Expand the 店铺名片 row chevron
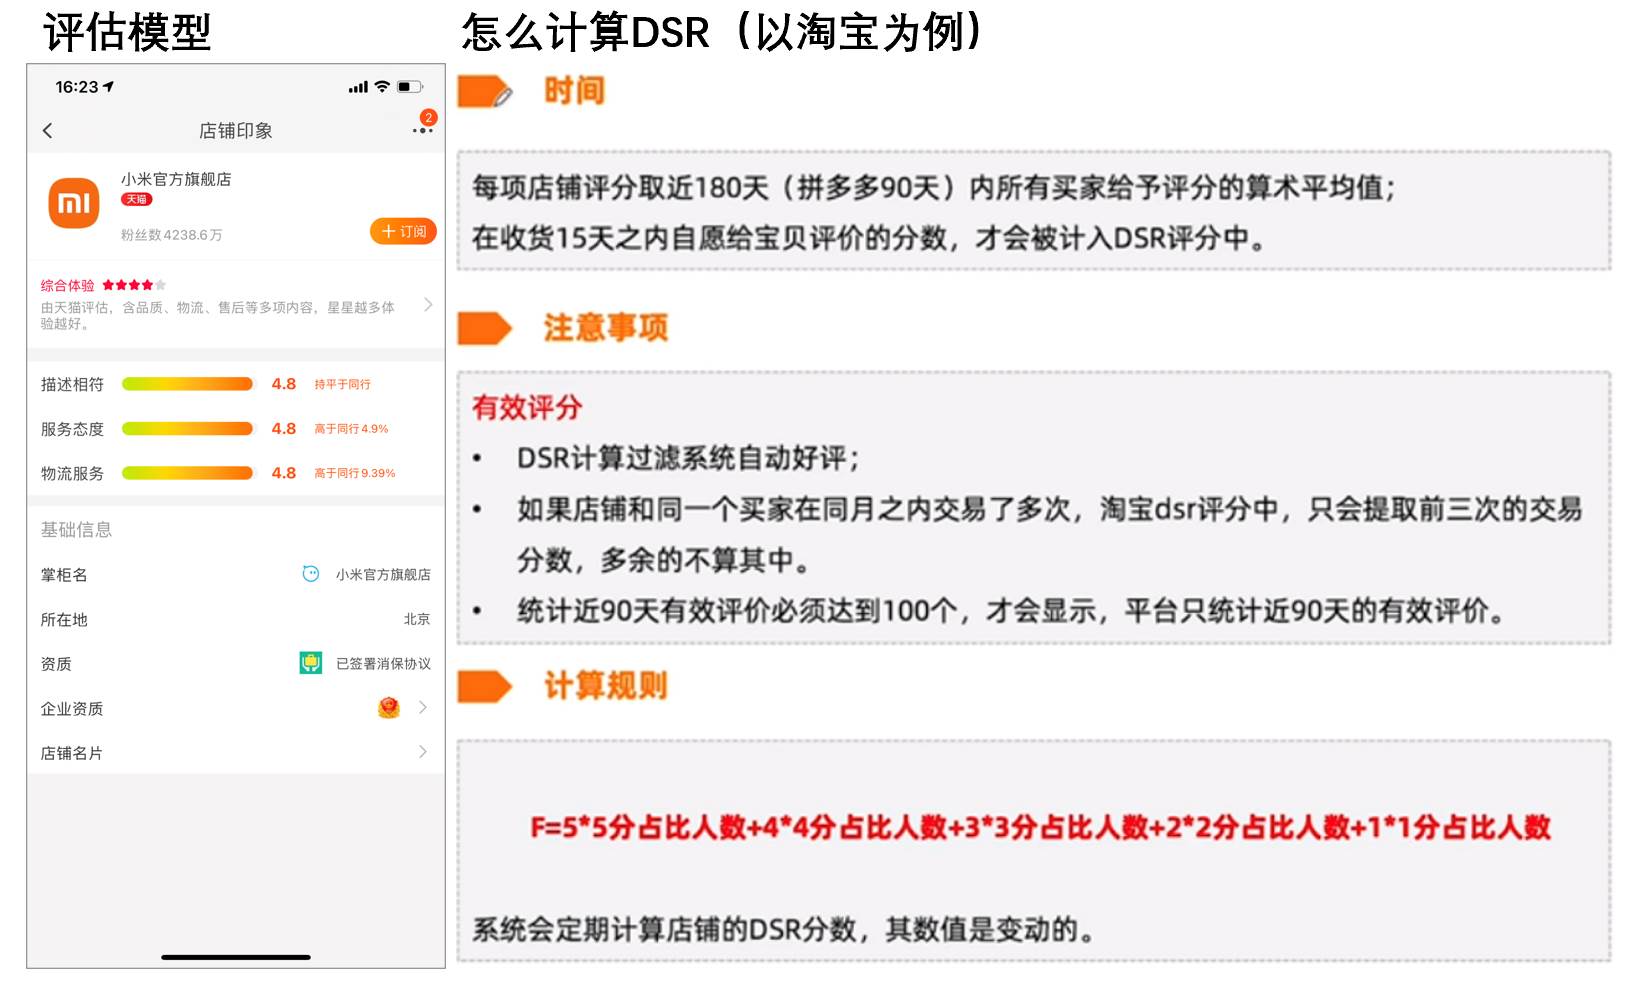This screenshot has height=994, width=1644. click(x=423, y=752)
